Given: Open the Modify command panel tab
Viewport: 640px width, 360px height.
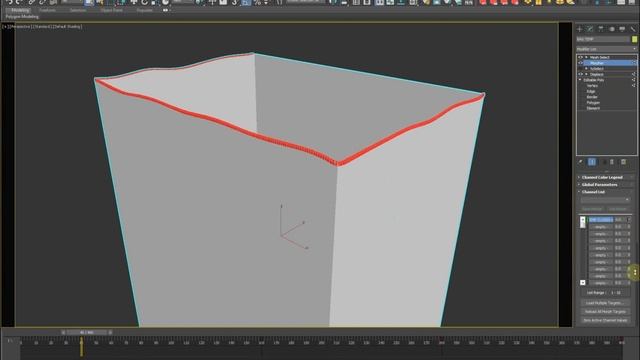Looking at the screenshot, I should [x=590, y=29].
